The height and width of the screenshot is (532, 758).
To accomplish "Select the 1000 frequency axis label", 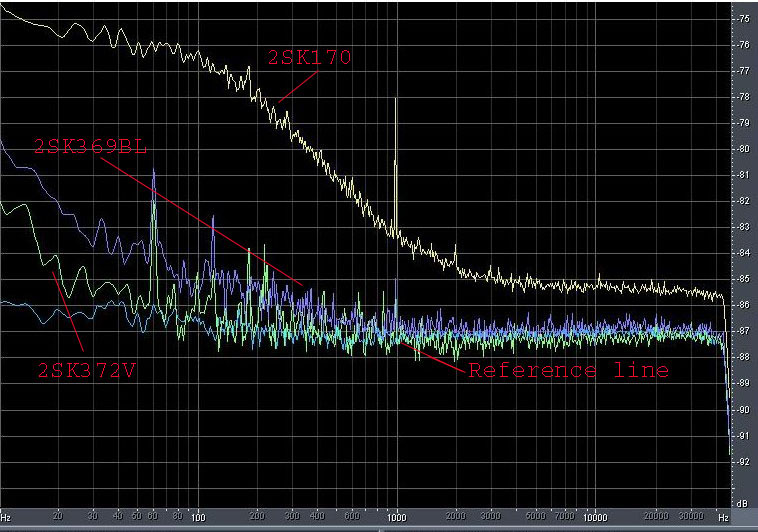I will pos(397,517).
